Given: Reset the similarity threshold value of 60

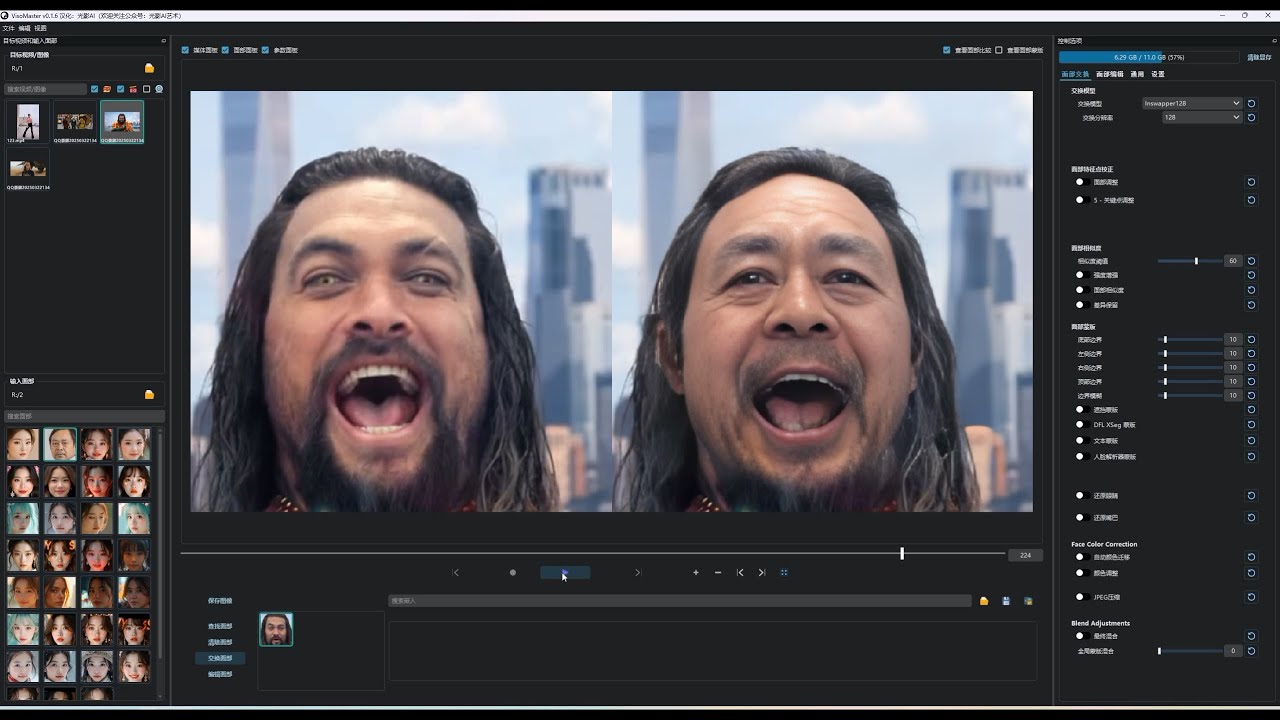Looking at the screenshot, I should pyautogui.click(x=1251, y=261).
